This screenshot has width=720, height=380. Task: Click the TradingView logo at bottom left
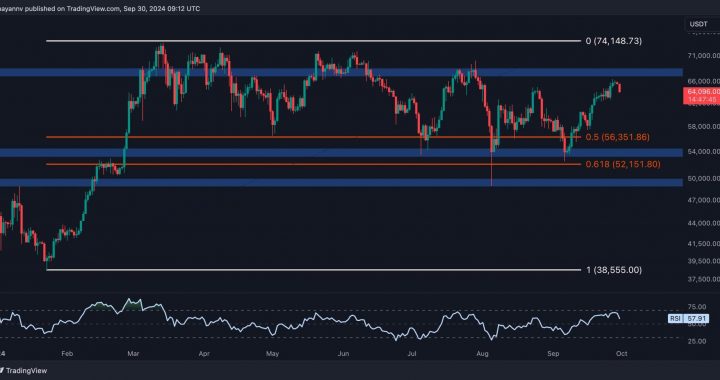tap(23, 370)
